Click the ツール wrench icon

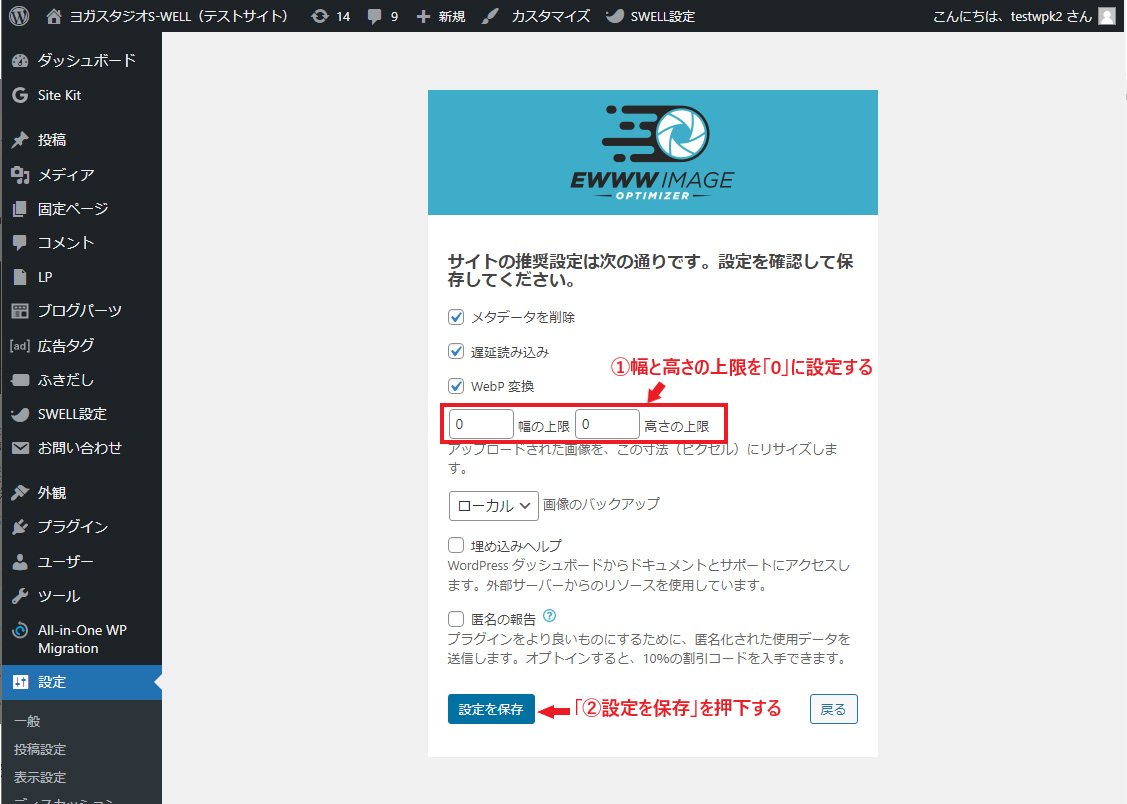pyautogui.click(x=20, y=596)
